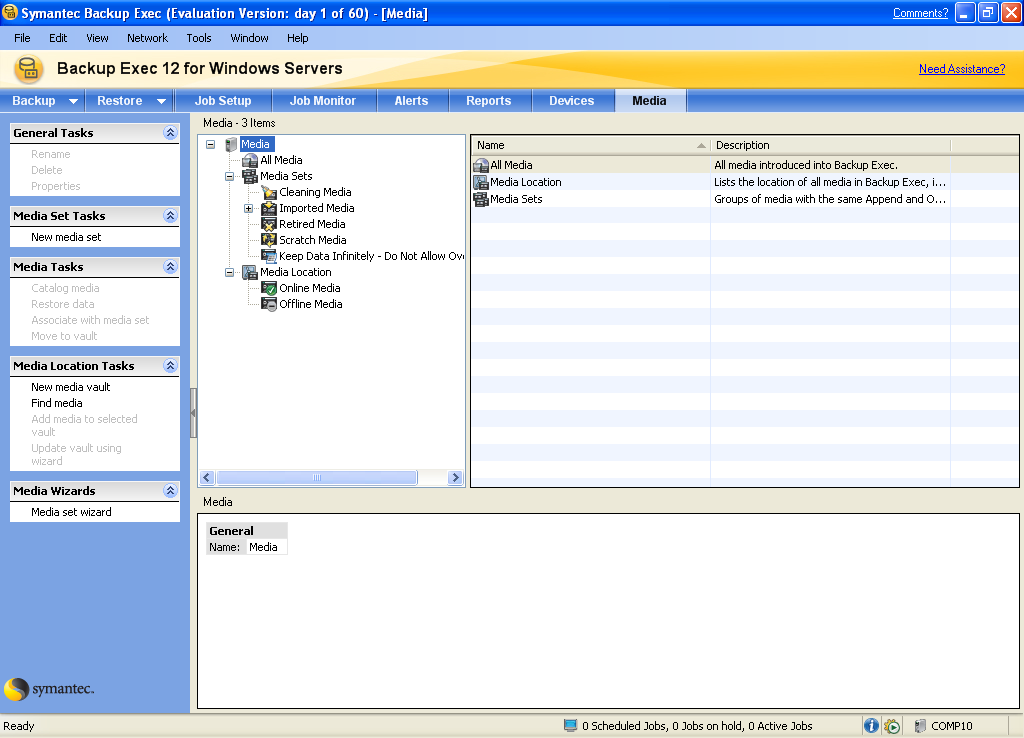Click the Media Sets icon in tree
The height and width of the screenshot is (738, 1024).
(x=249, y=176)
